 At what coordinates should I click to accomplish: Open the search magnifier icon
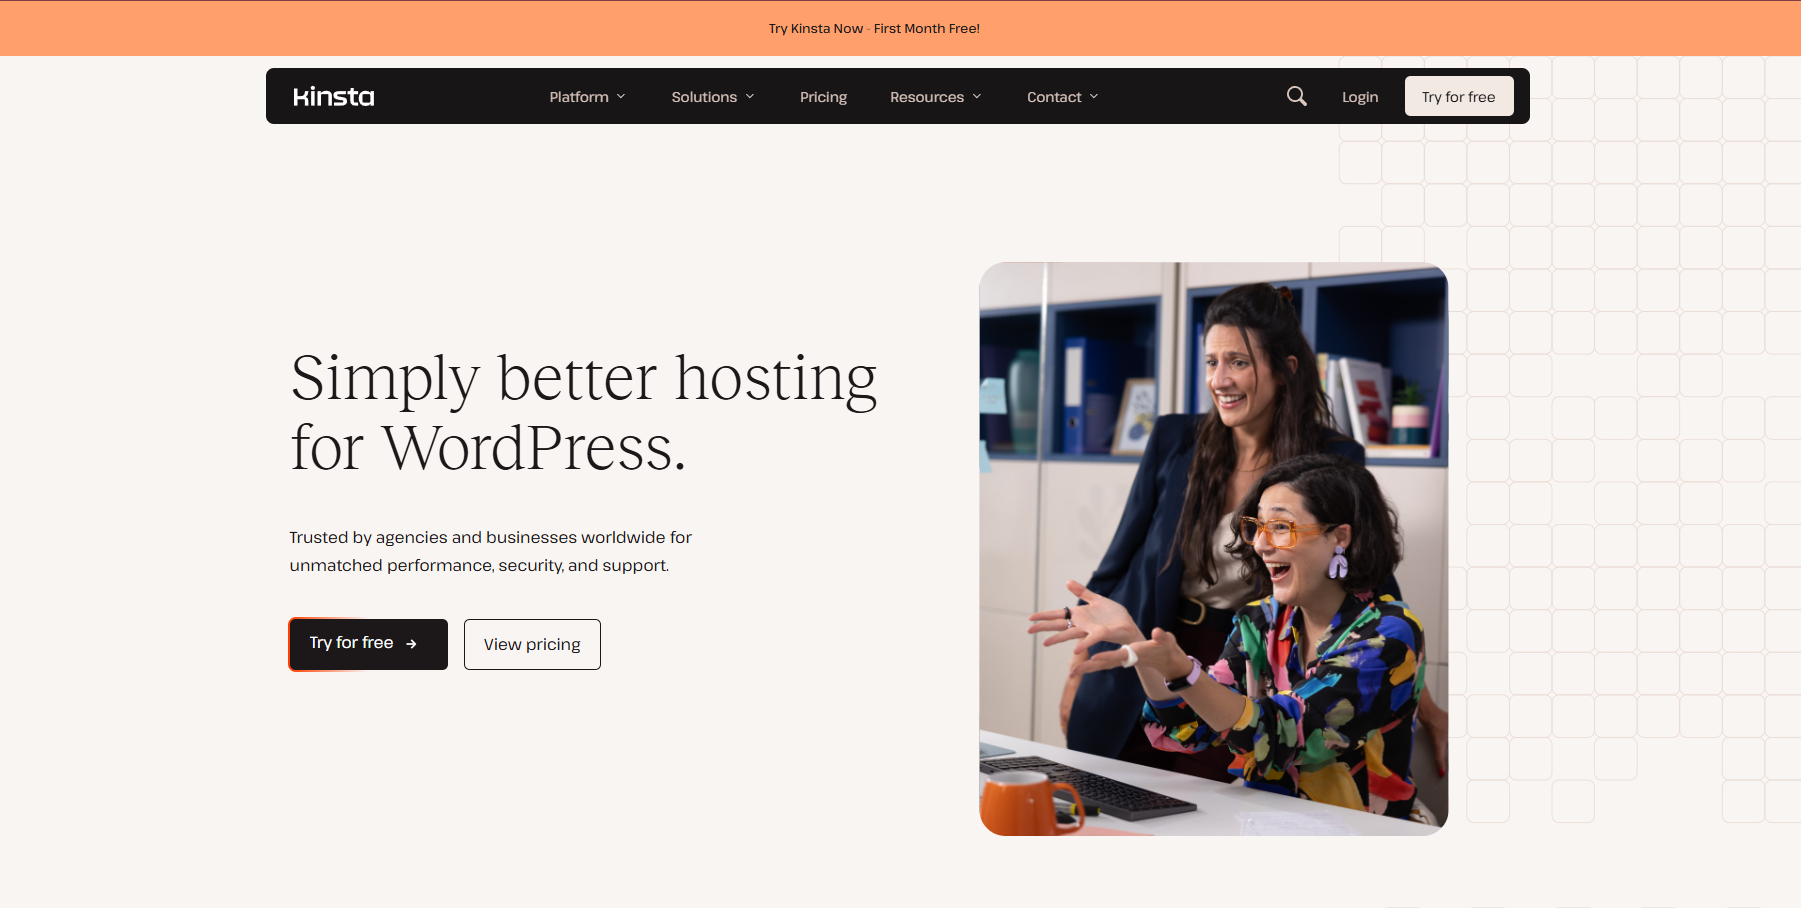[1296, 96]
